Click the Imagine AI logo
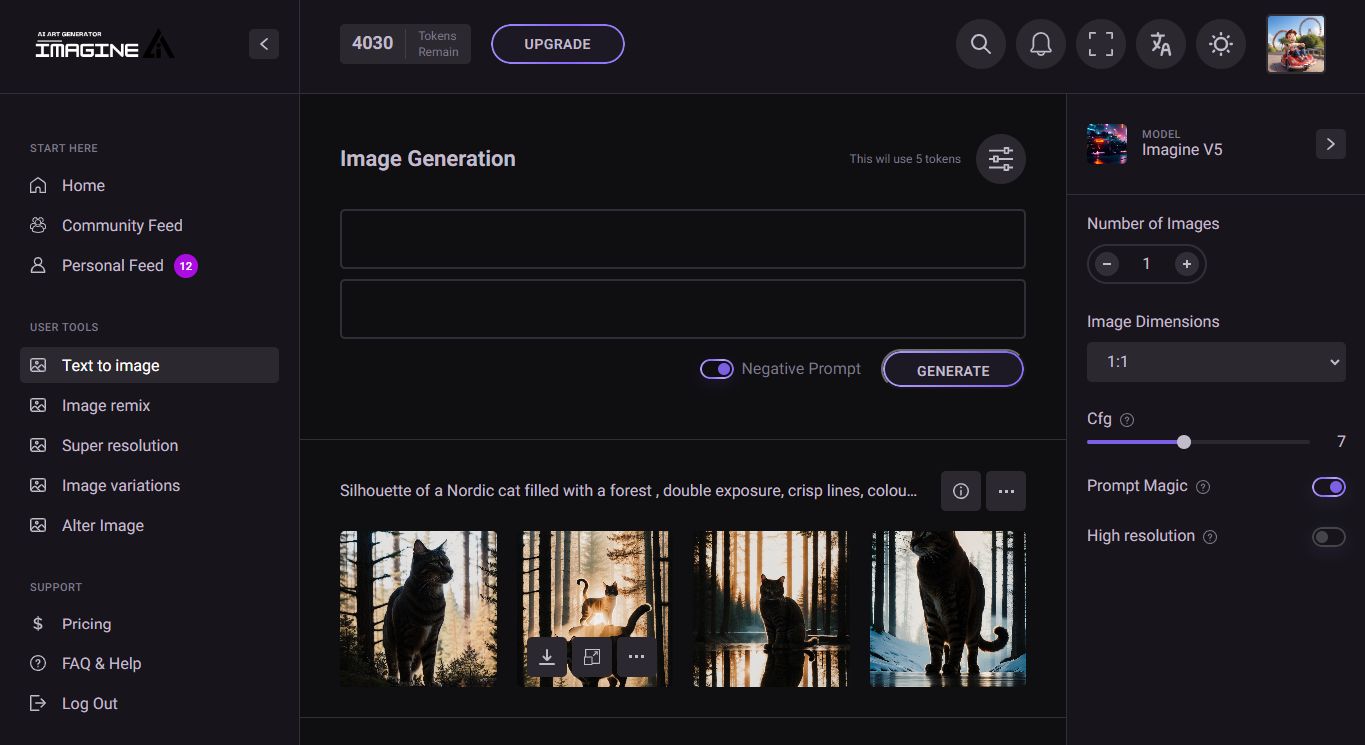Image resolution: width=1365 pixels, height=745 pixels. (x=105, y=44)
